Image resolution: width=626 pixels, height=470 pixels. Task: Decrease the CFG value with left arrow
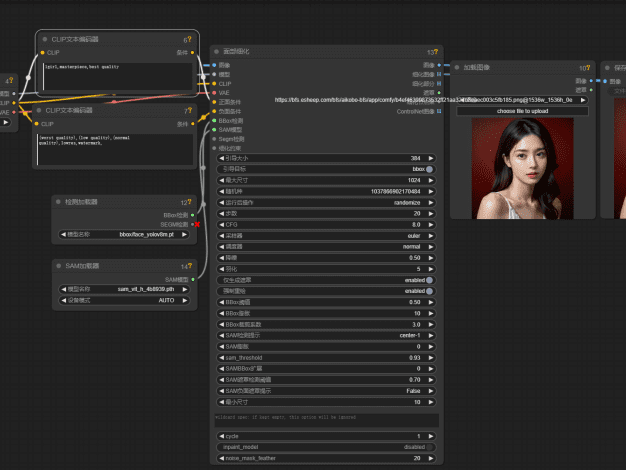tap(222, 224)
